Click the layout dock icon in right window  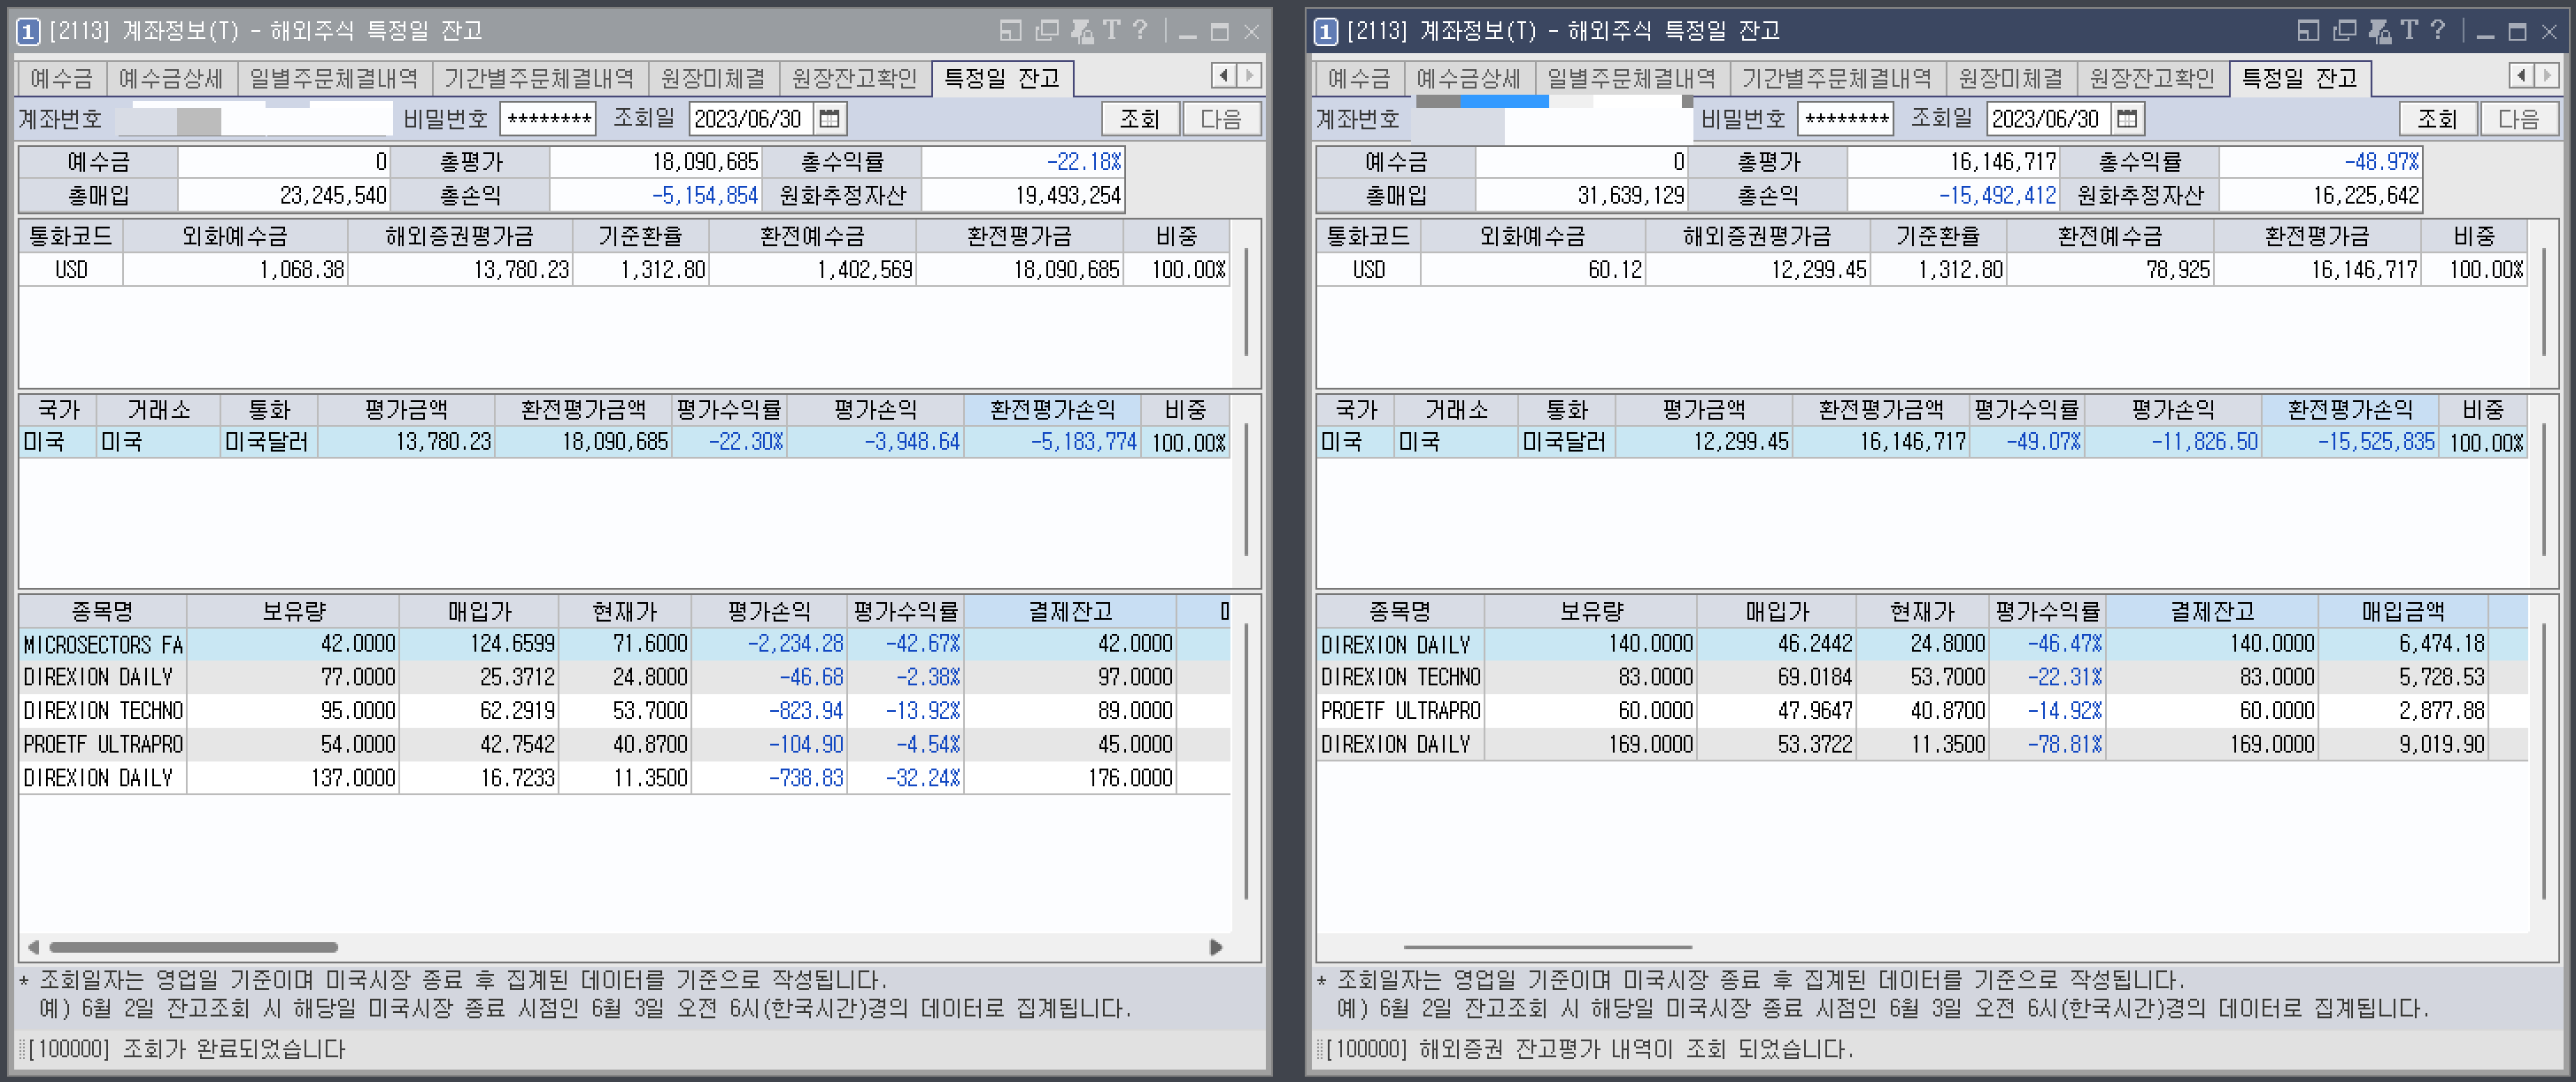tap(2308, 31)
